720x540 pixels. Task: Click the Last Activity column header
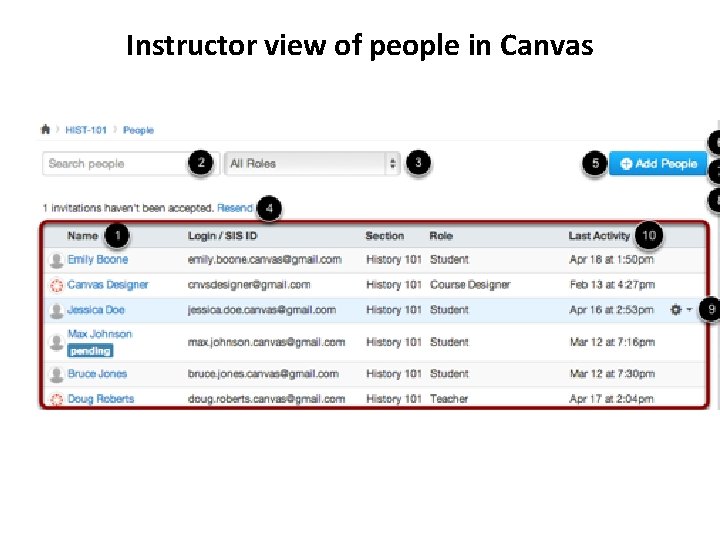coord(599,236)
